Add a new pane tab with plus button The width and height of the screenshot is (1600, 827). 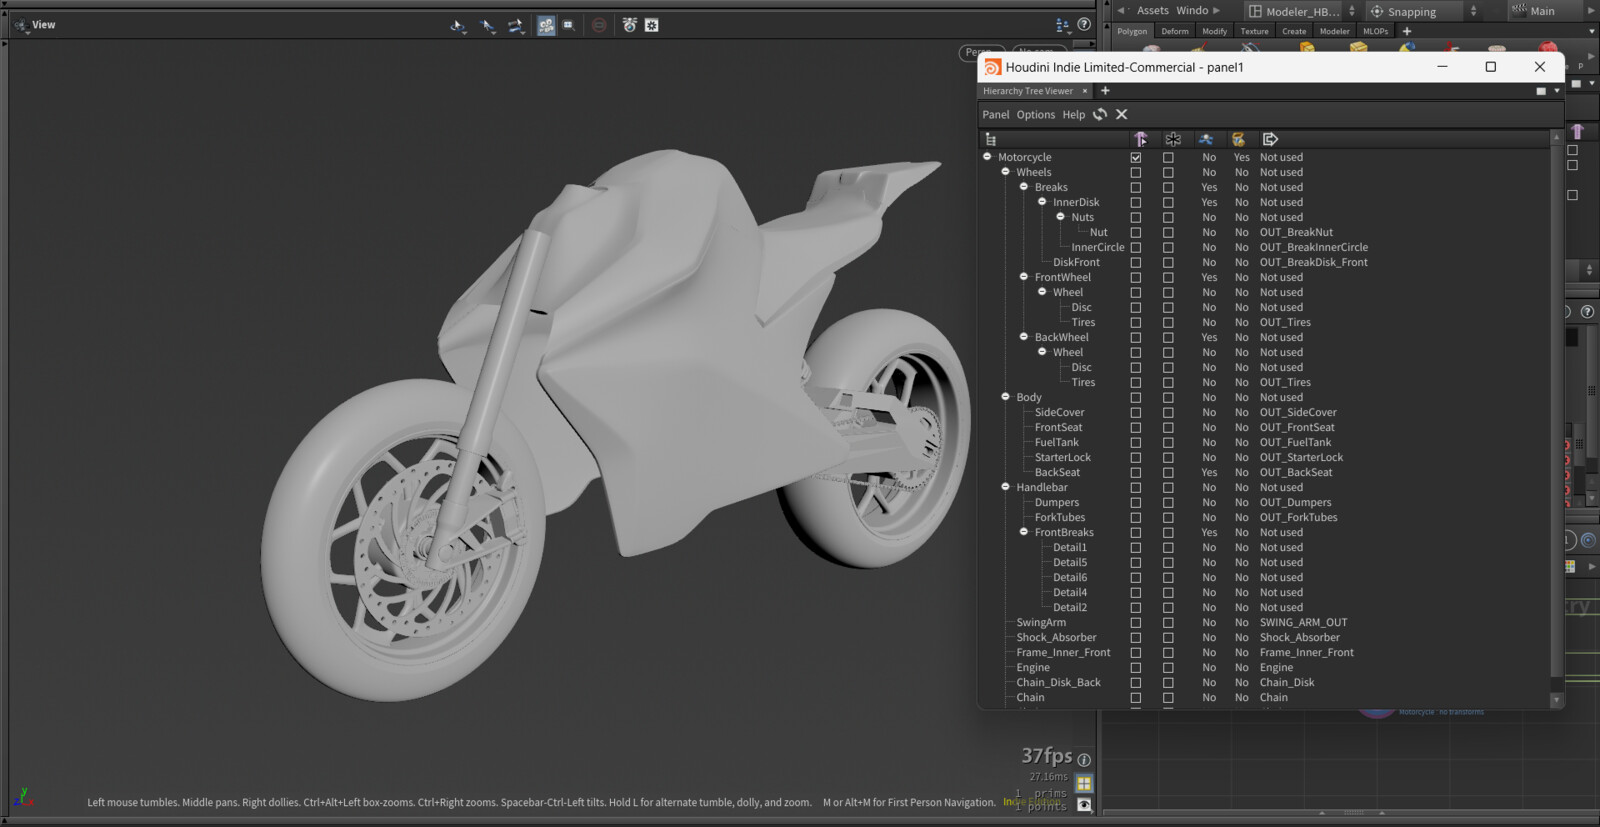pos(1105,91)
